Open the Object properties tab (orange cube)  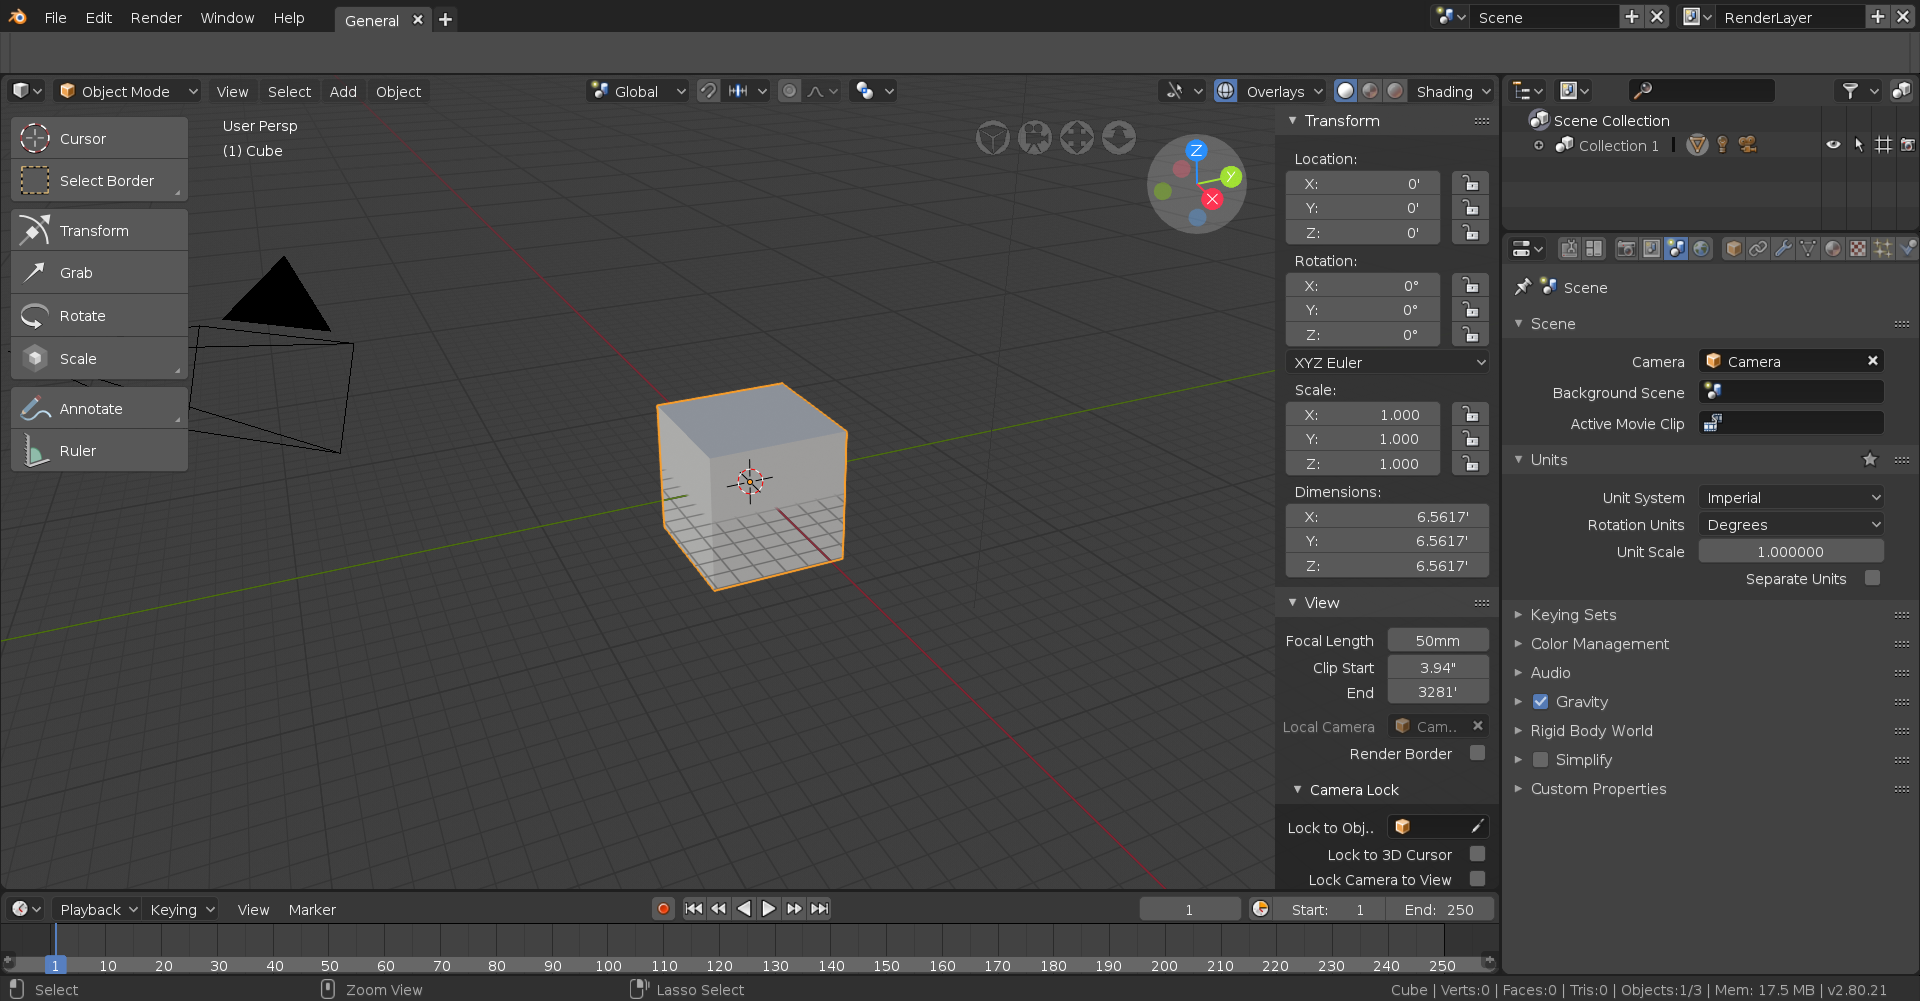pyautogui.click(x=1734, y=249)
